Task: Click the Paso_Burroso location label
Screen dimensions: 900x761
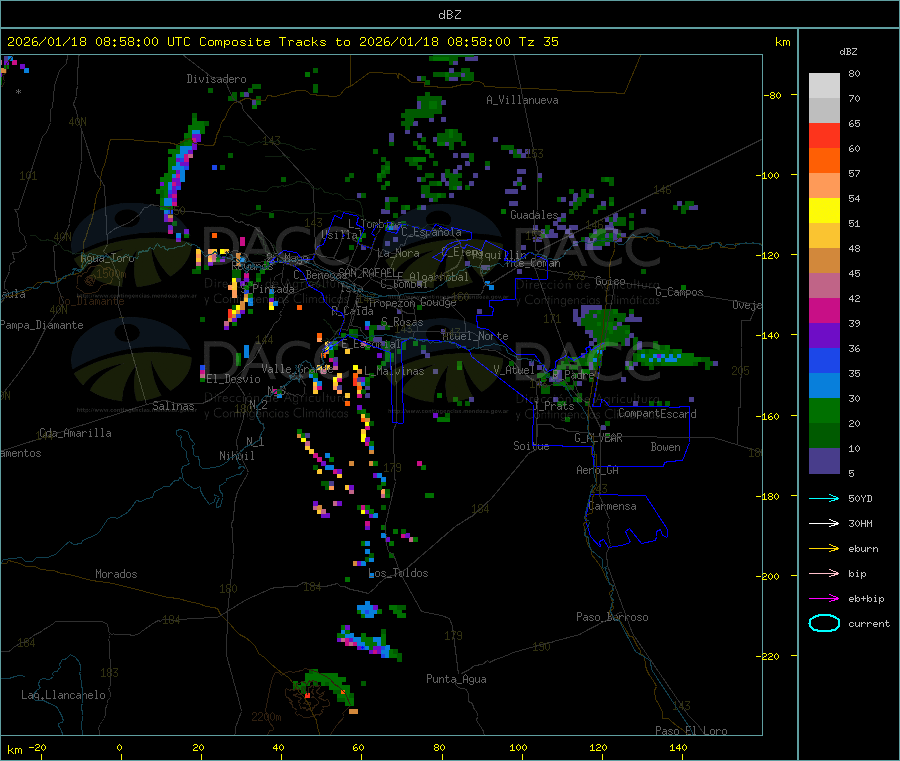Action: click(x=612, y=617)
